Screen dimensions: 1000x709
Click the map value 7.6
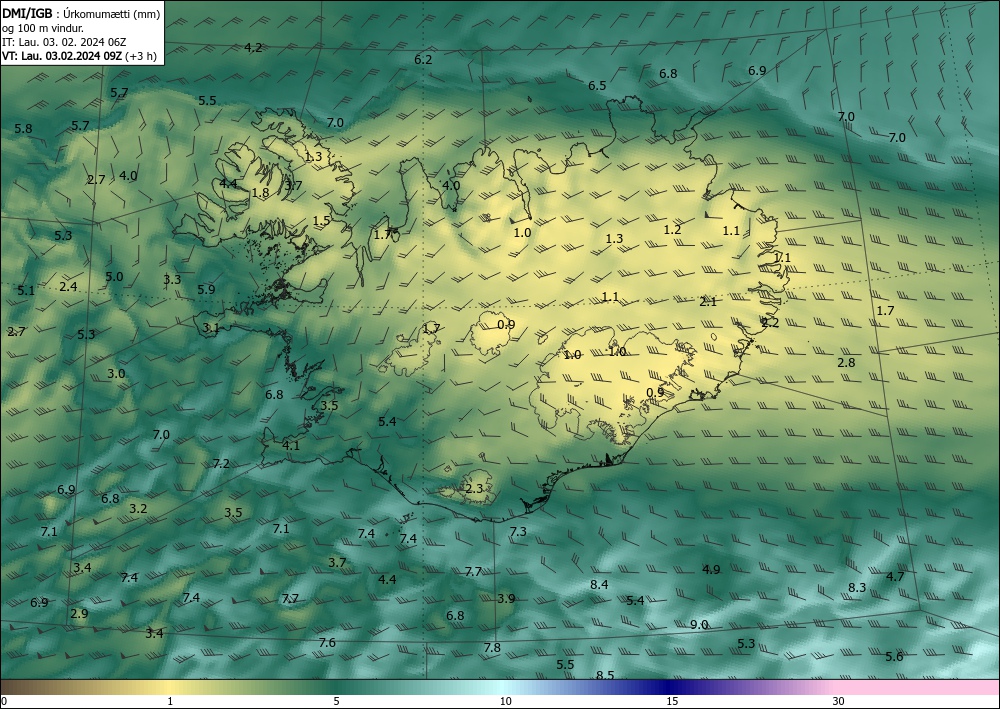pyautogui.click(x=327, y=642)
